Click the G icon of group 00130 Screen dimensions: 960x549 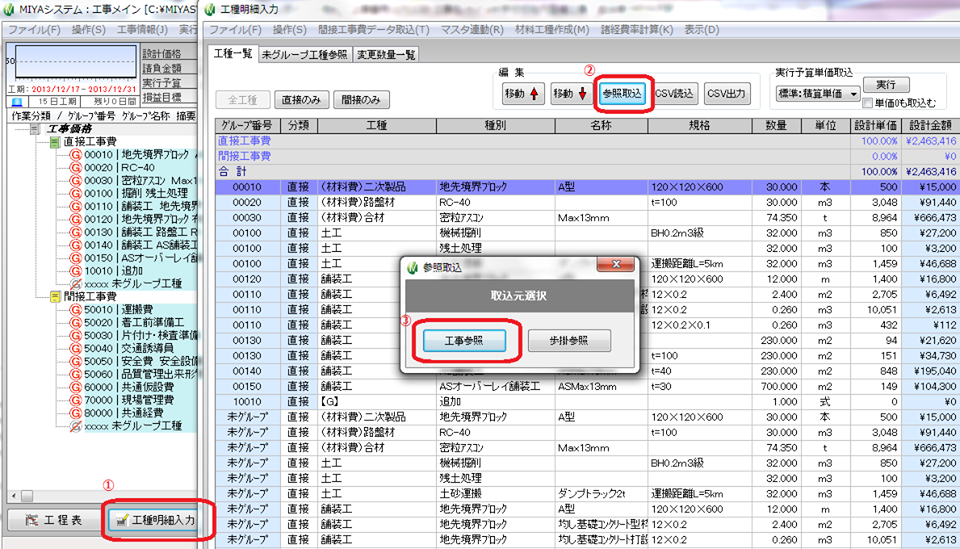click(75, 232)
